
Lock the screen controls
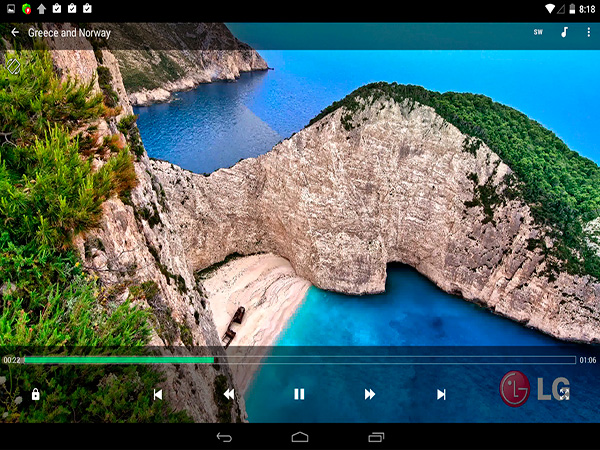(36, 394)
